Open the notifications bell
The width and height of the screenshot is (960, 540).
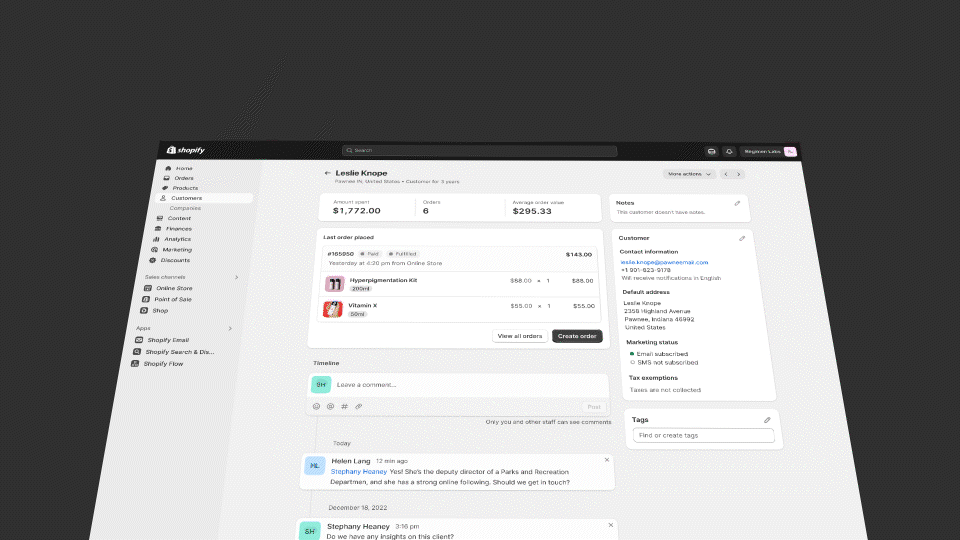click(x=729, y=151)
